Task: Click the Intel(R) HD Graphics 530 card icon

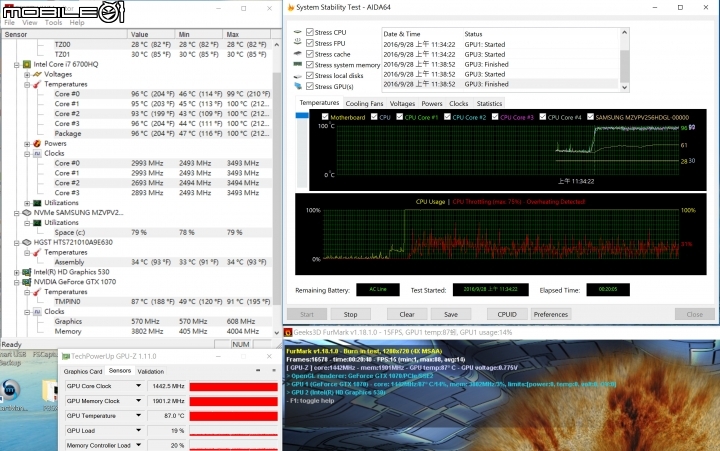Action: 27,272
